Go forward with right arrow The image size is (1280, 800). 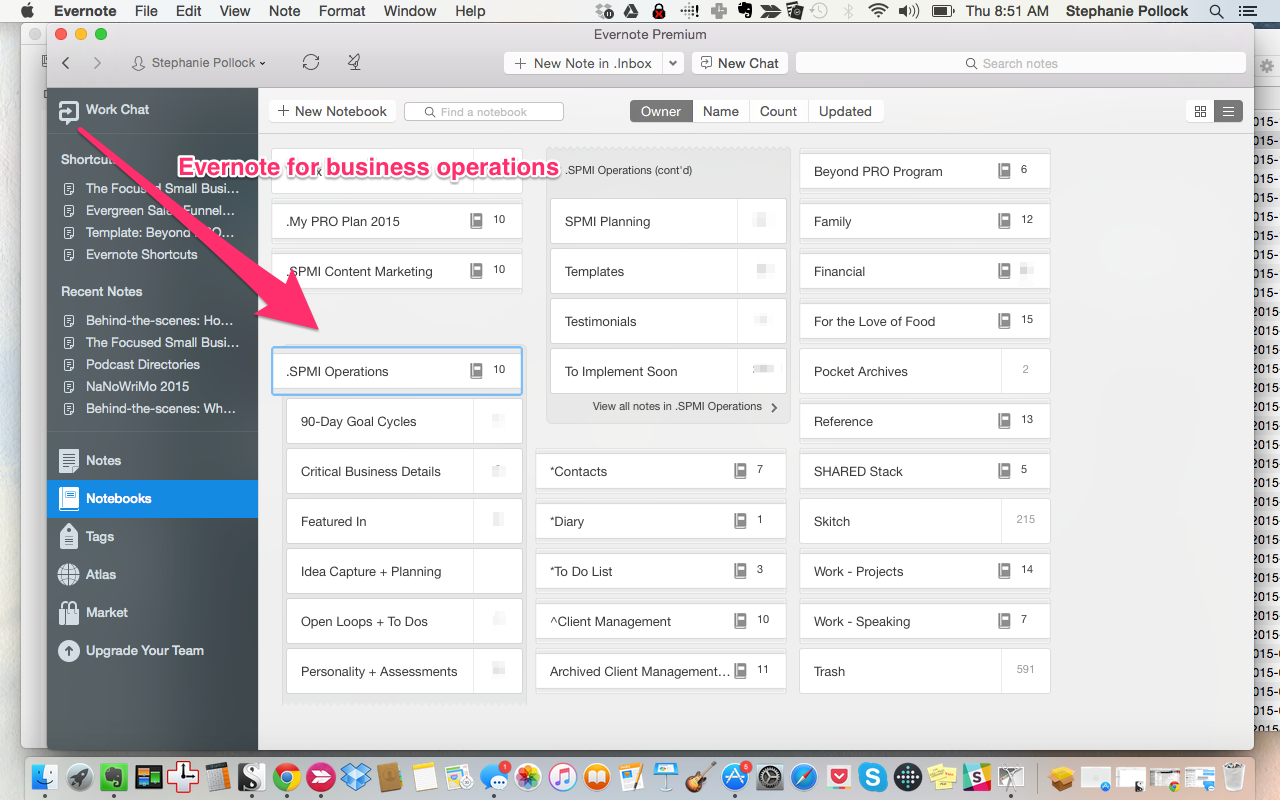[x=97, y=63]
